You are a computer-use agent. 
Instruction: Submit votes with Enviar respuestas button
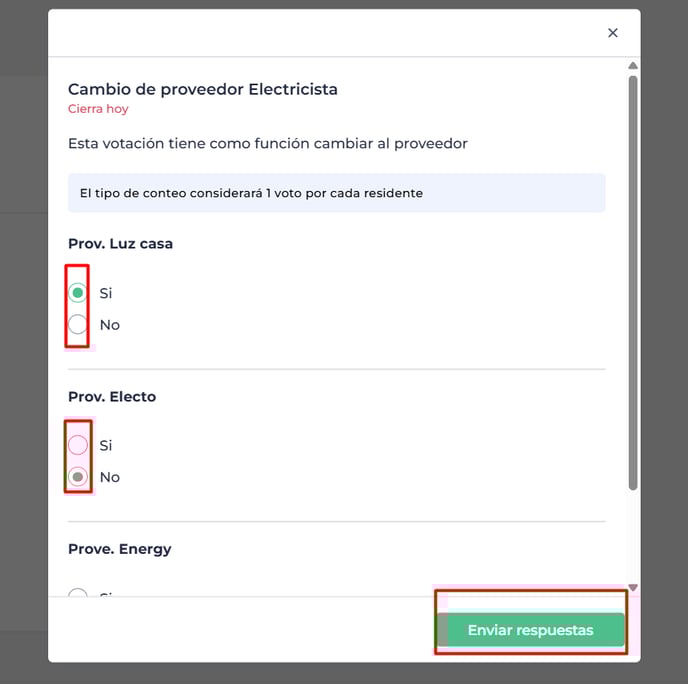tap(530, 630)
